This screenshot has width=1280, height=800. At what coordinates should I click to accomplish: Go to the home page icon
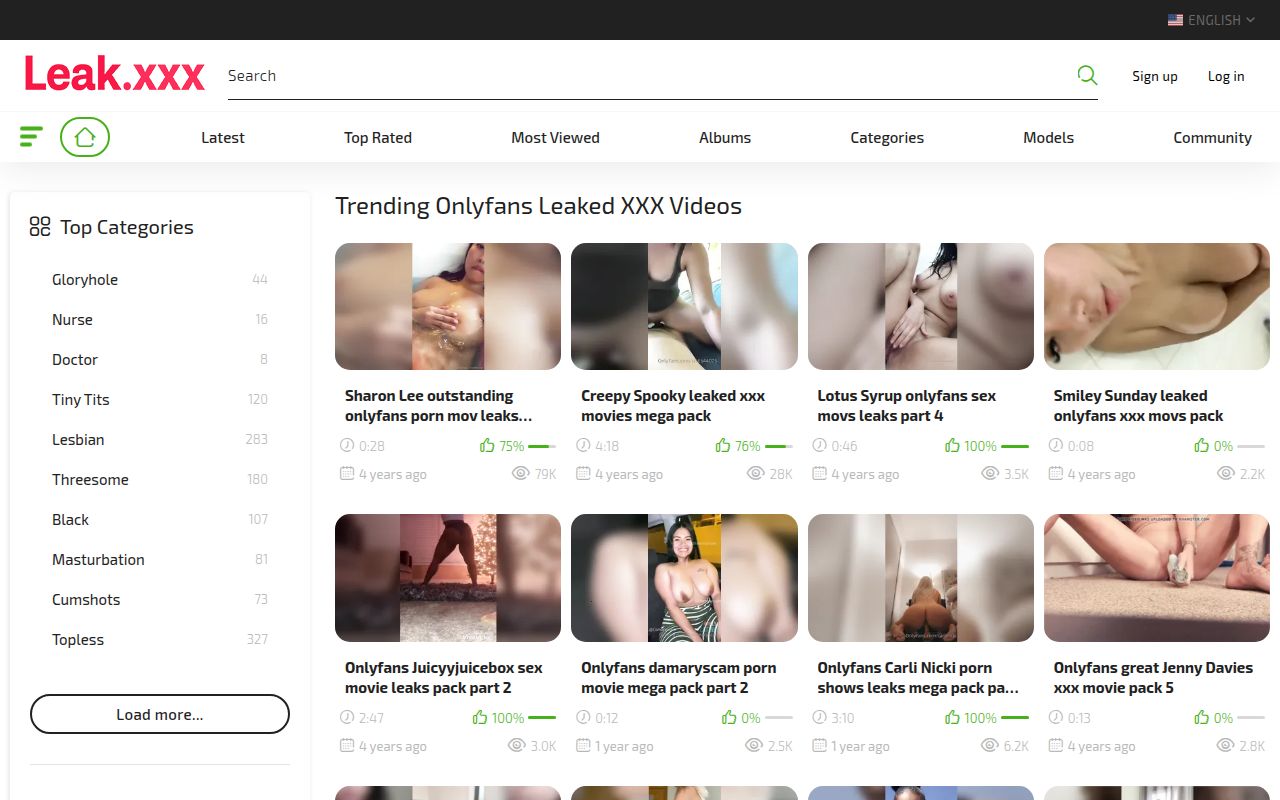tap(85, 137)
